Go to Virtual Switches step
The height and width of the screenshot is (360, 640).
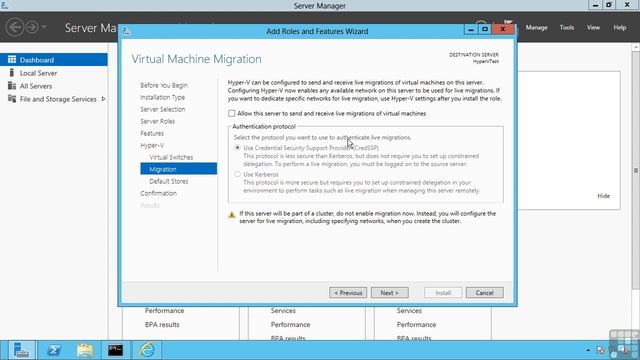171,157
